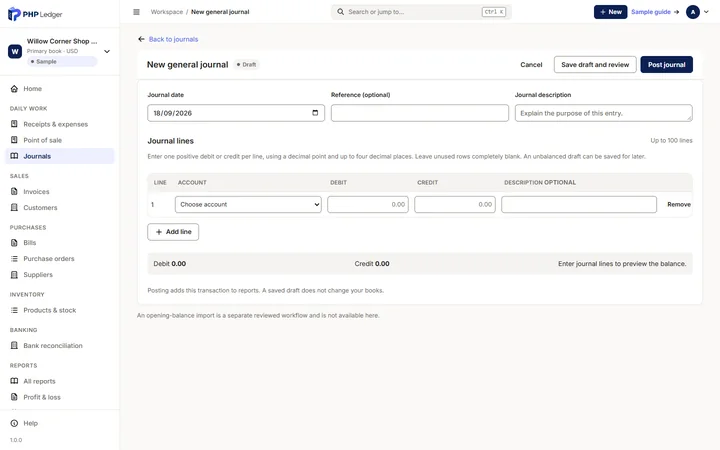Open the calendar picker icon in Journal date
The height and width of the screenshot is (450, 720).
(x=315, y=113)
